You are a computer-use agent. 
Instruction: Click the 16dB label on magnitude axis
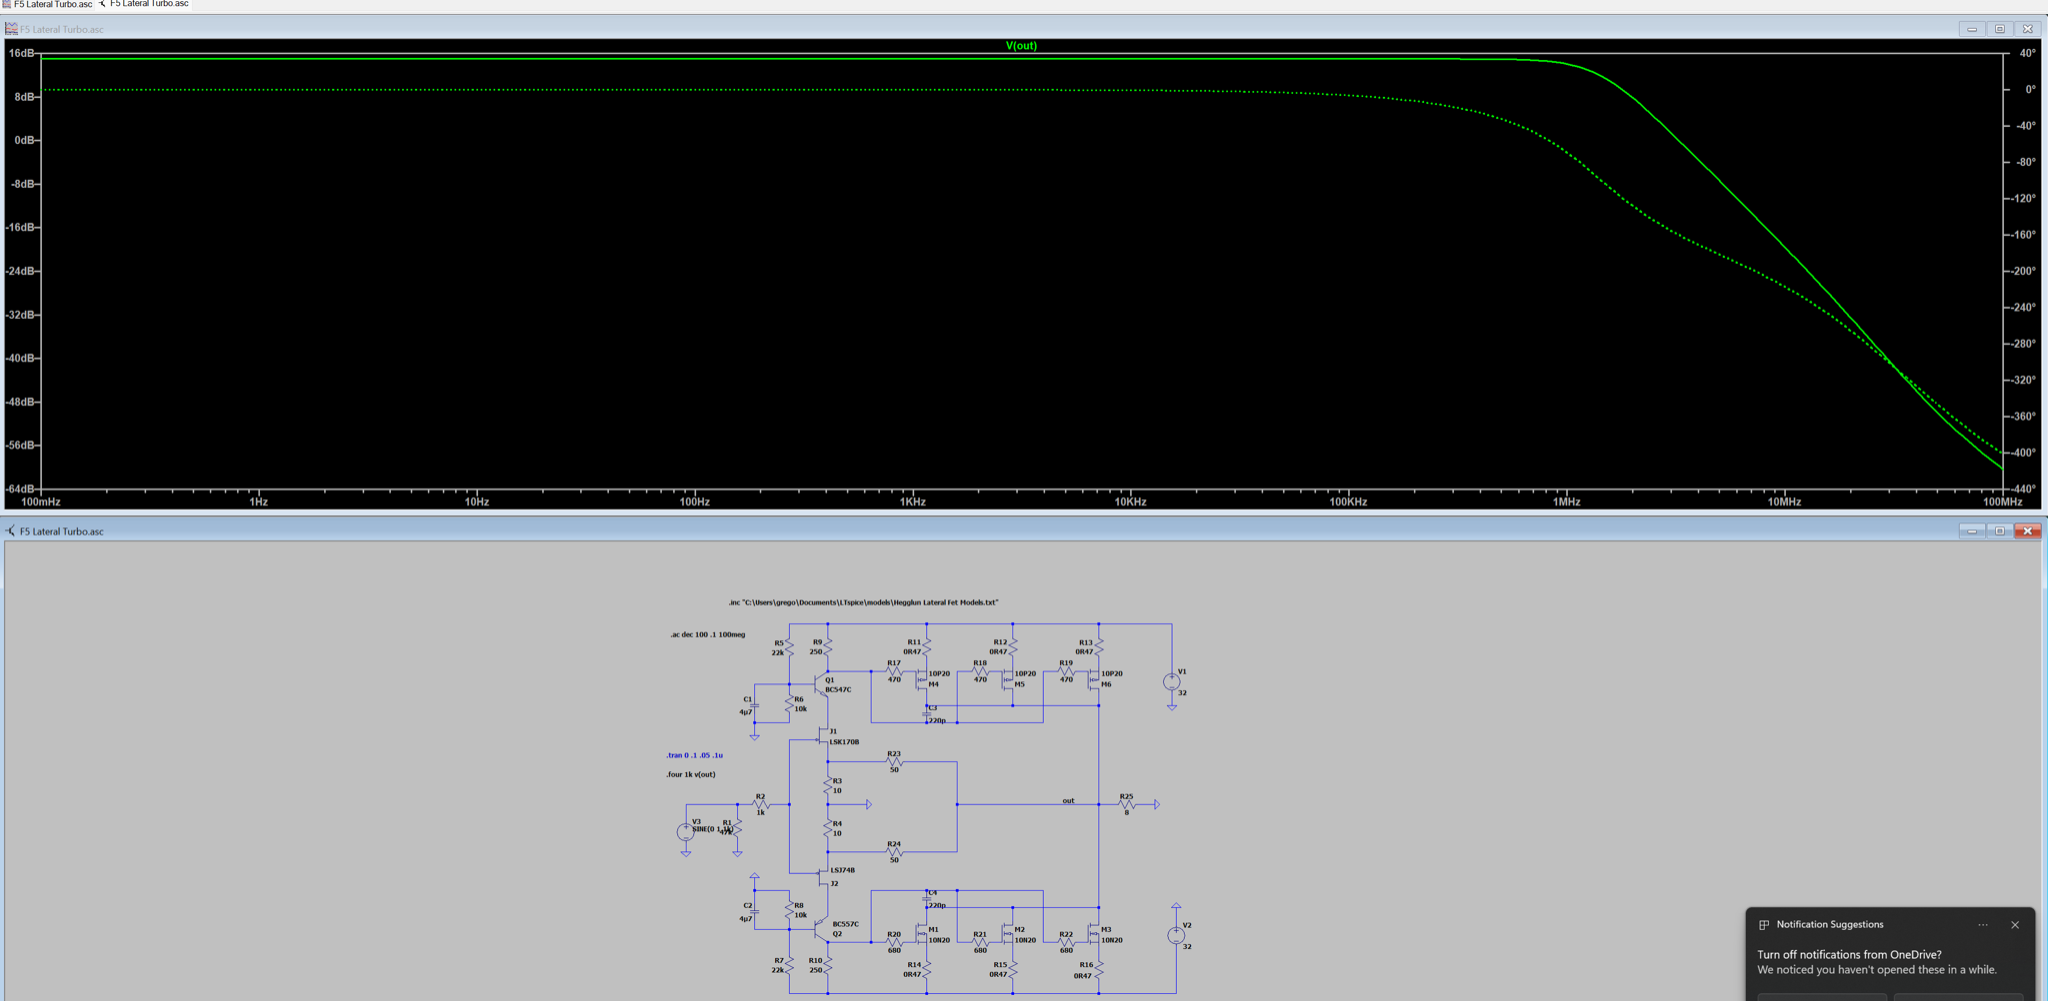pos(21,53)
